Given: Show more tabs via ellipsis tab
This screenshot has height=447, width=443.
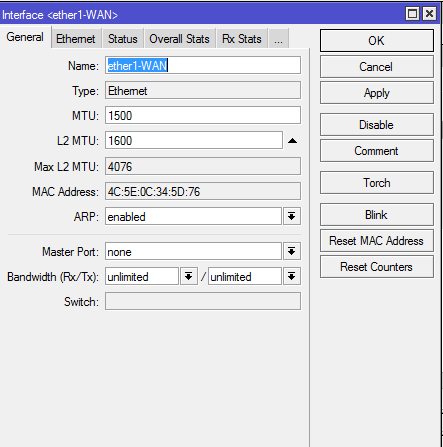Looking at the screenshot, I should 278,39.
